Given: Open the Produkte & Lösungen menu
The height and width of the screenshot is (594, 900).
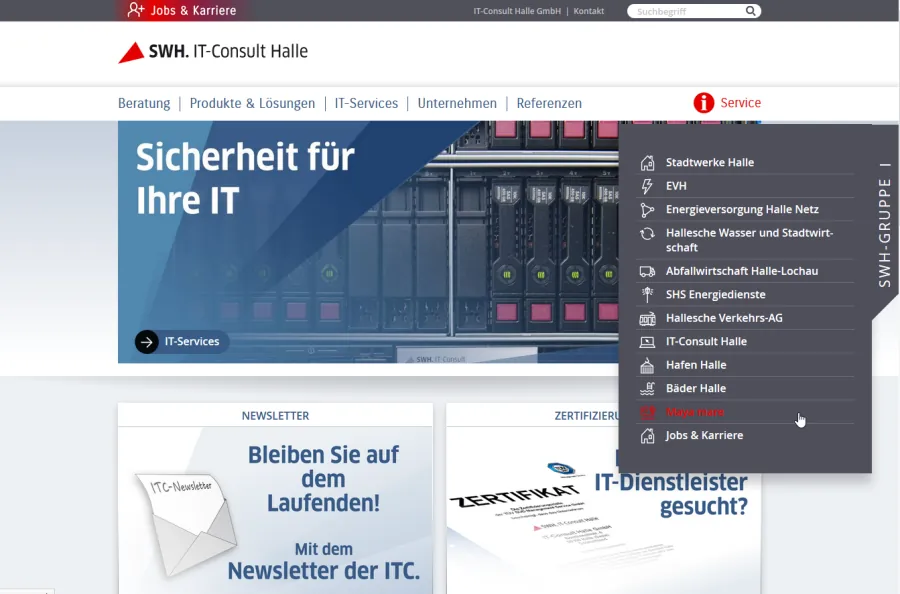Looking at the screenshot, I should 252,103.
